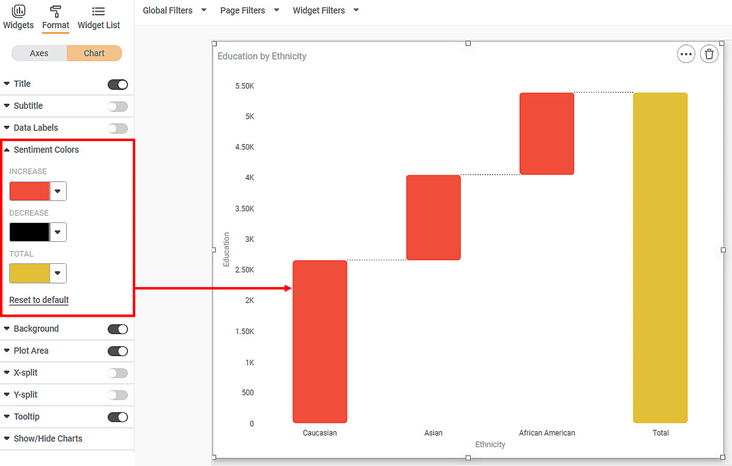The height and width of the screenshot is (466, 732).
Task: Select the Format paint roller icon
Action: [x=55, y=11]
